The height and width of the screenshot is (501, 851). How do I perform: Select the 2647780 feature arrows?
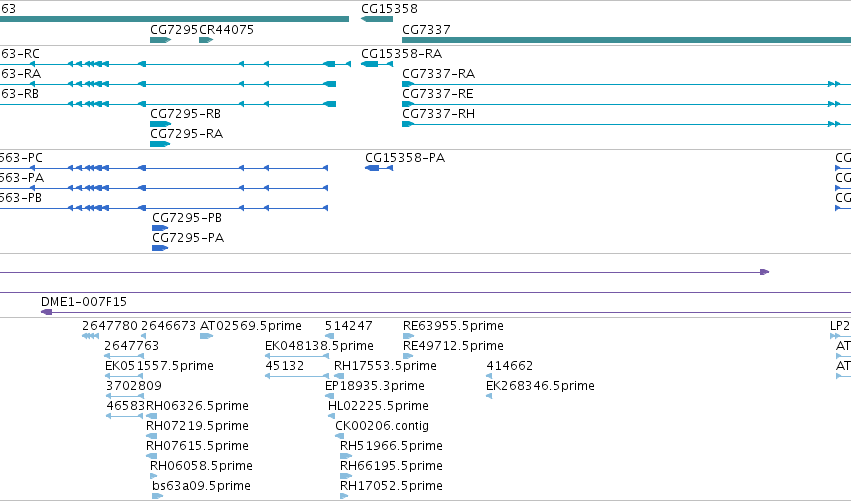tap(91, 337)
